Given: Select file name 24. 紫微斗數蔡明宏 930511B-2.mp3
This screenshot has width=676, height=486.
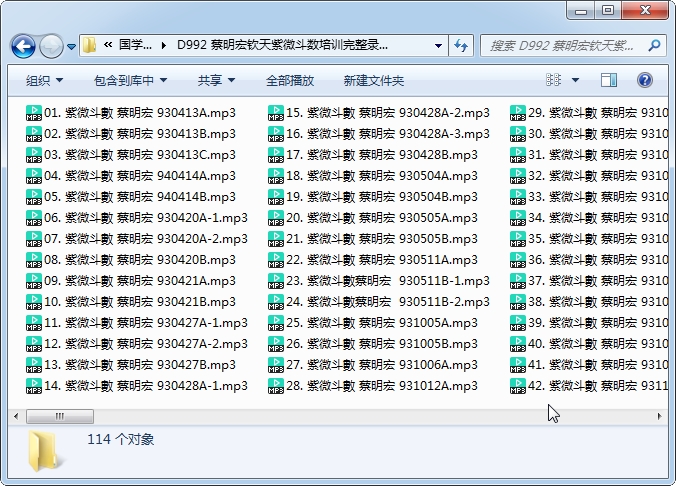Looking at the screenshot, I should click(388, 302).
